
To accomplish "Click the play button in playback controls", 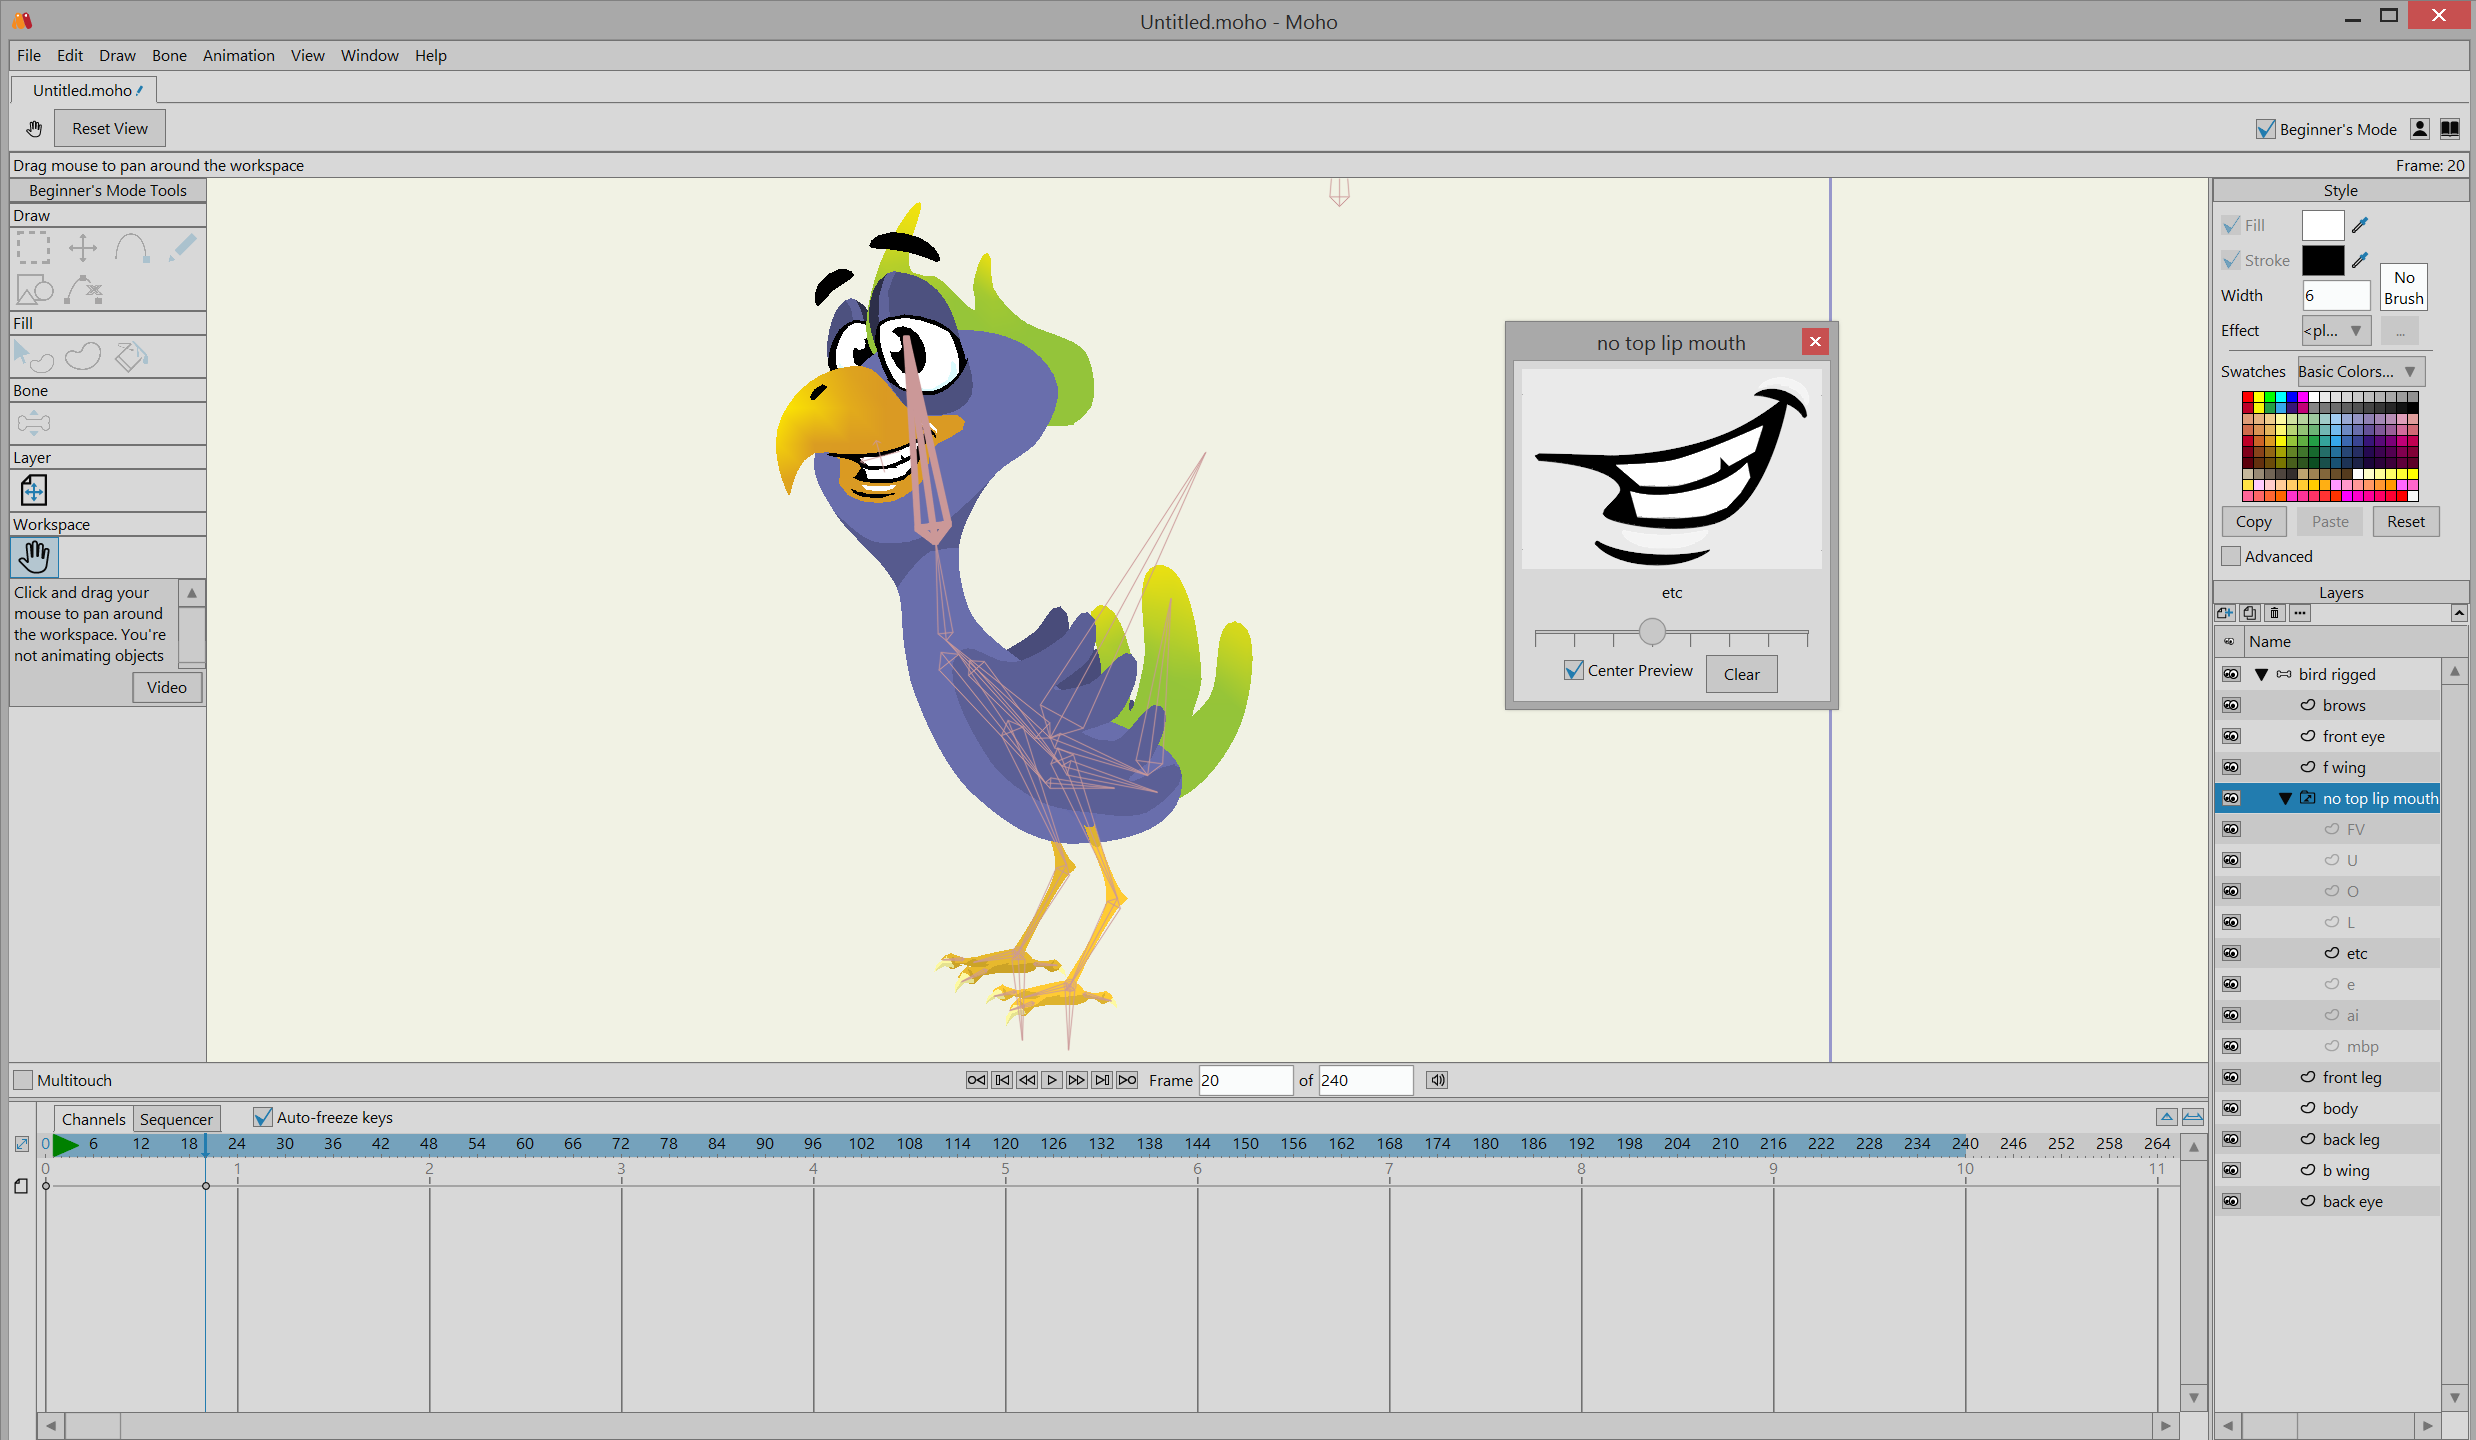I will pos(1052,1080).
